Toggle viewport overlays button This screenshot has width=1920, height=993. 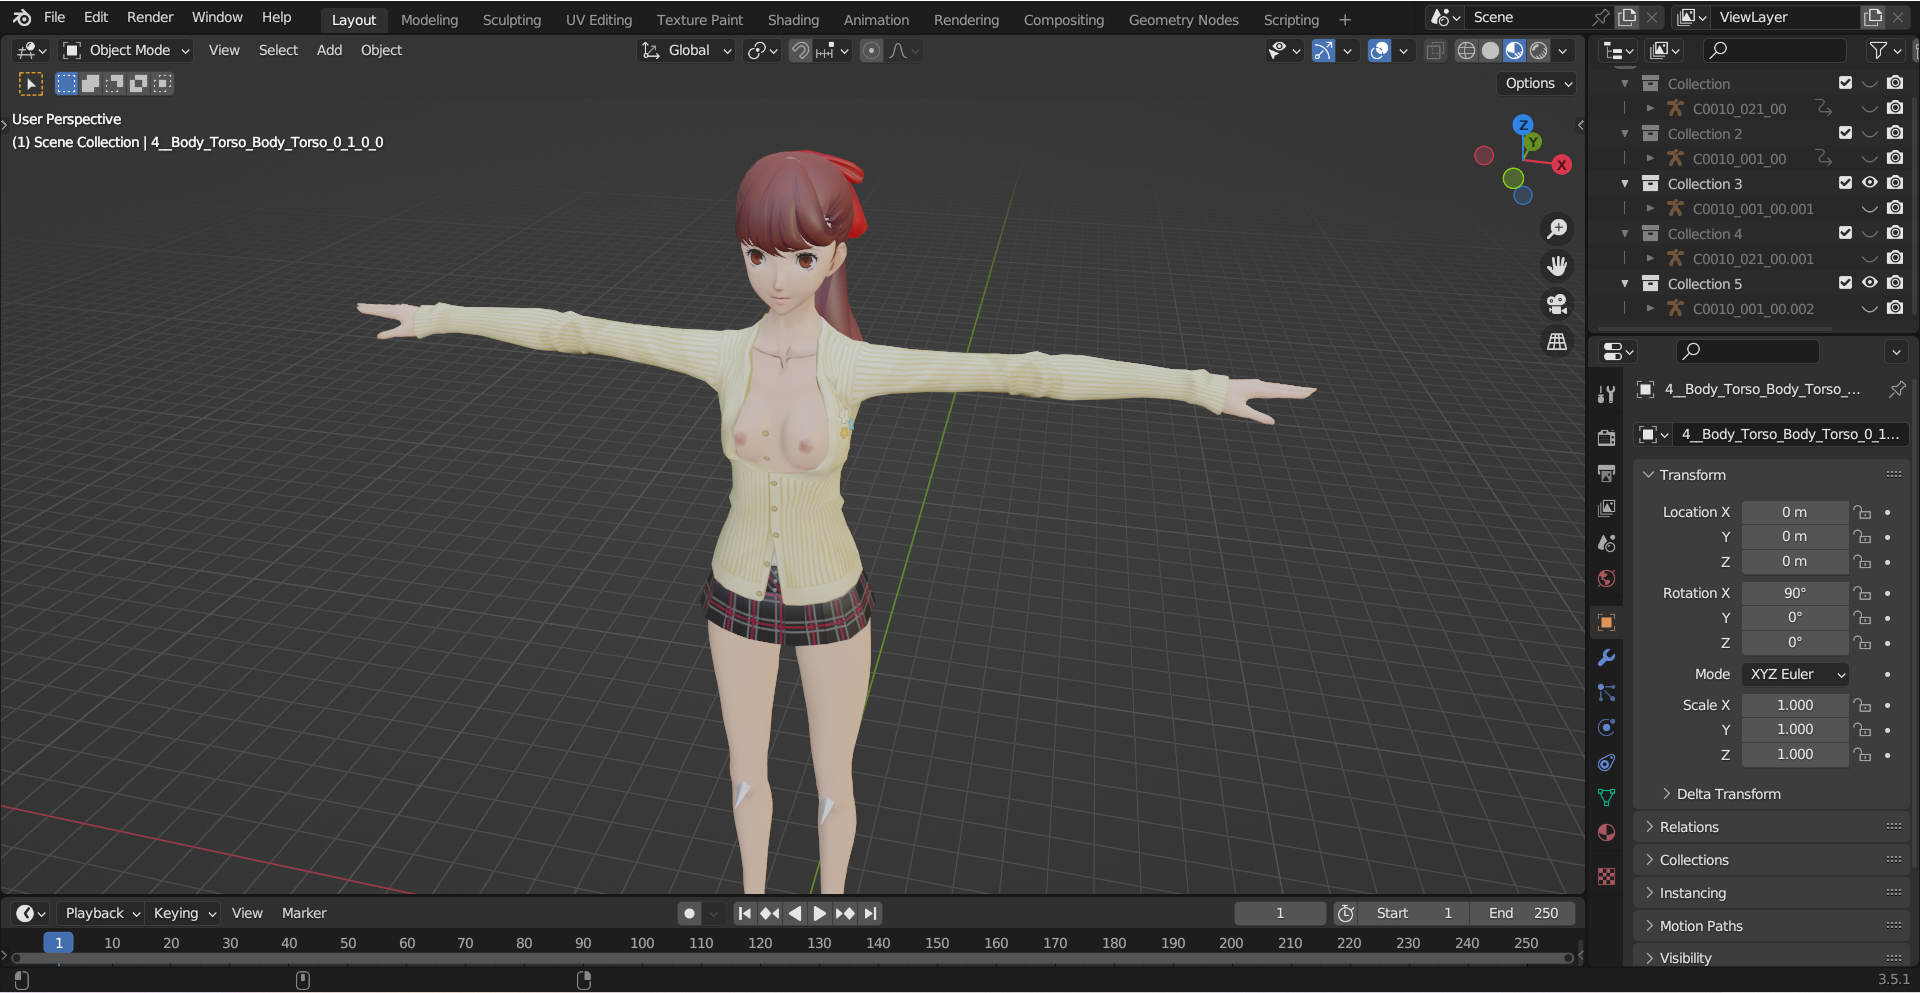tap(1379, 51)
